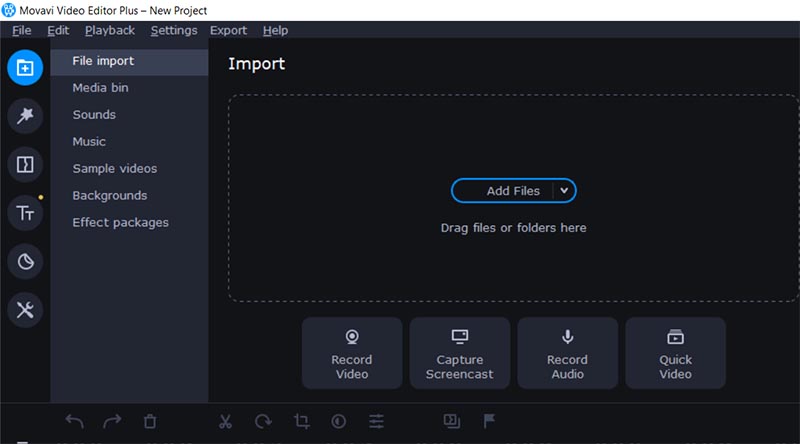This screenshot has width=800, height=444.
Task: Click the Delete trash can icon
Action: tap(150, 422)
